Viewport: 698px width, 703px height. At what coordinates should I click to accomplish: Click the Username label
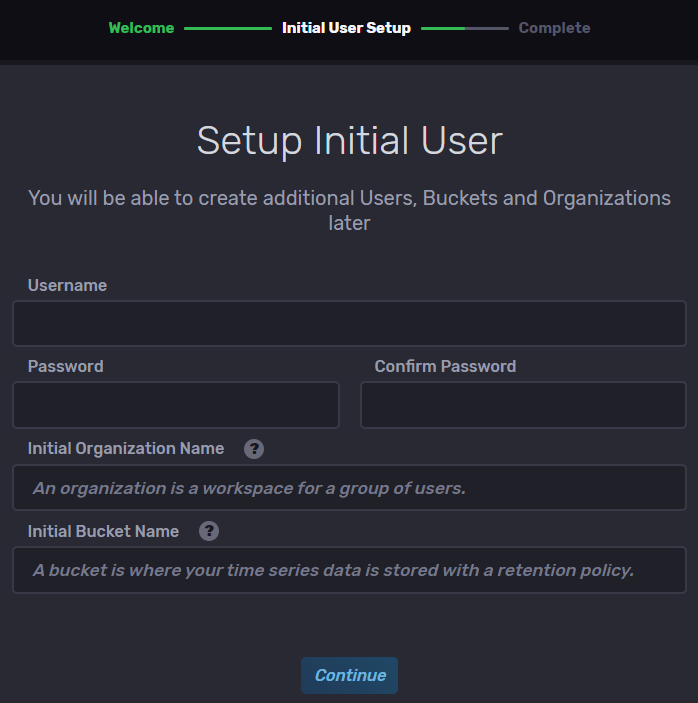(67, 285)
